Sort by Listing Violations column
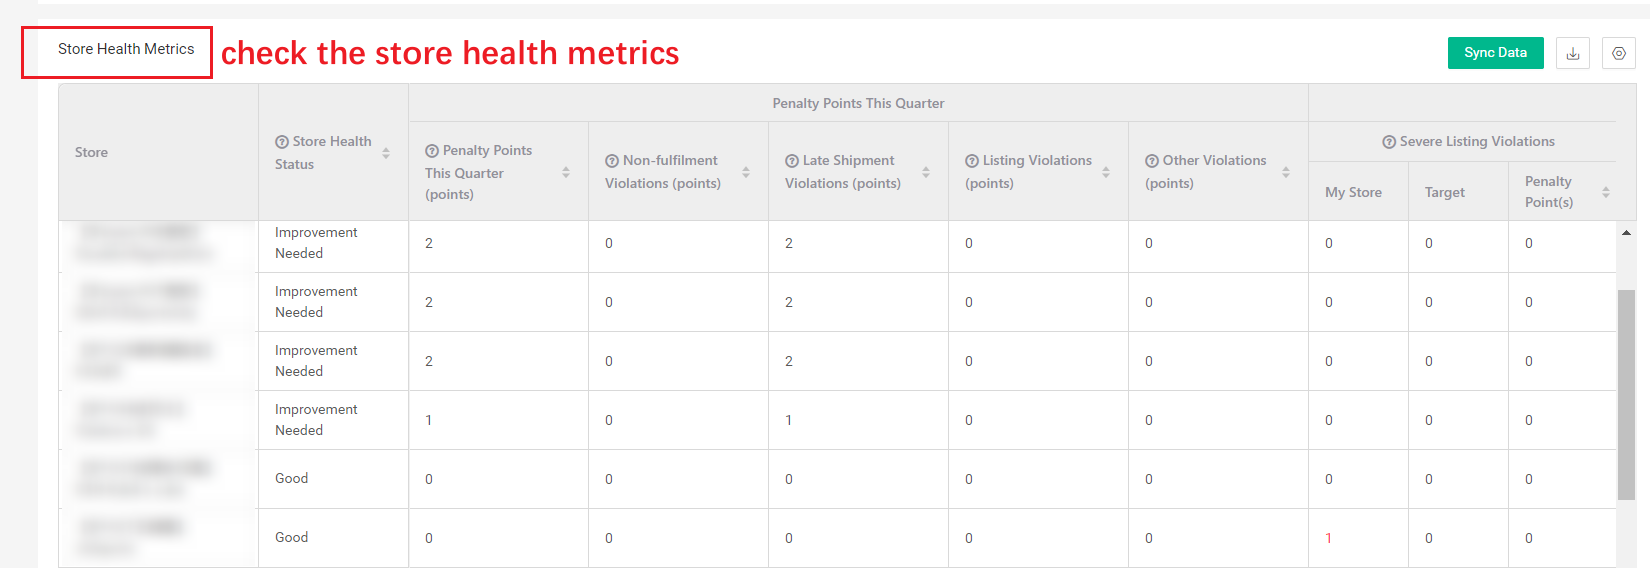Image resolution: width=1650 pixels, height=568 pixels. pos(1106,172)
